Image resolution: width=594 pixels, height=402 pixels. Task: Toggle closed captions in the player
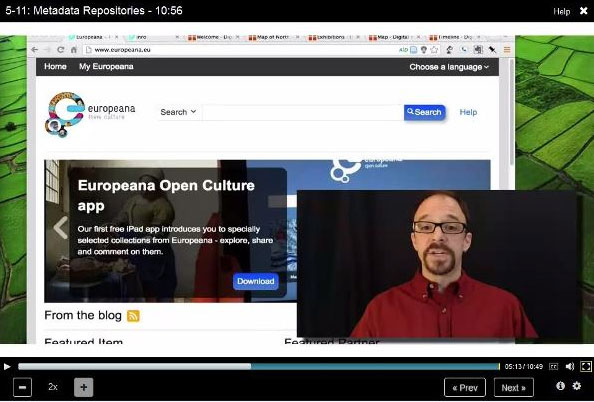click(x=553, y=366)
